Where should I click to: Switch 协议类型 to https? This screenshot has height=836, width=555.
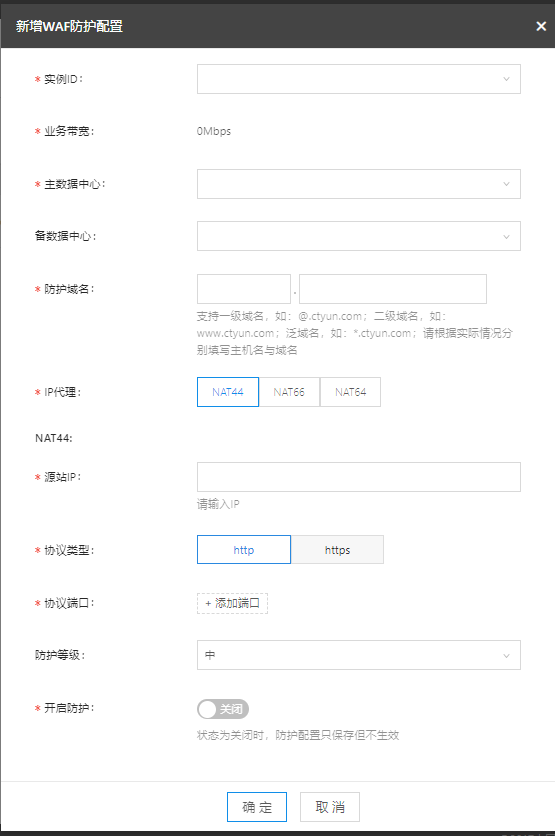[x=337, y=550]
